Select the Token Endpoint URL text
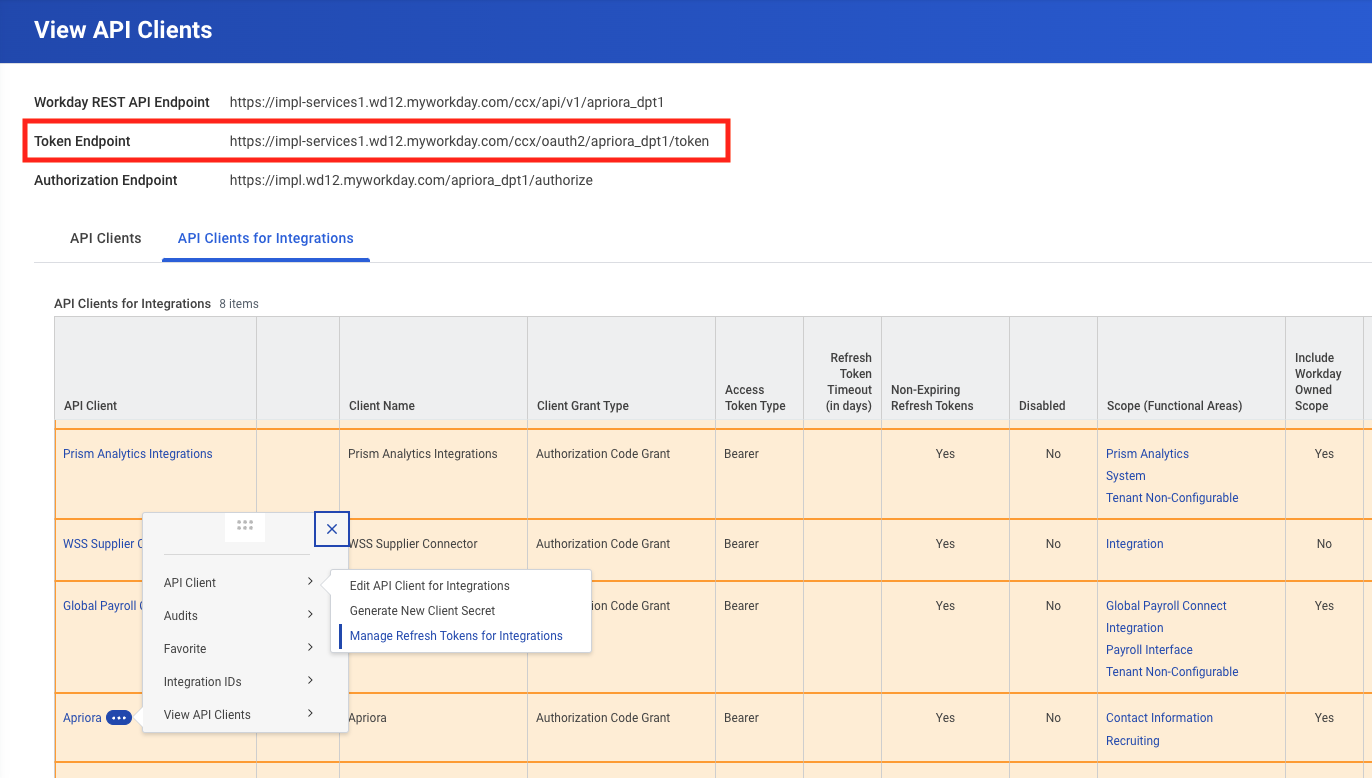The height and width of the screenshot is (778, 1372). click(x=469, y=141)
